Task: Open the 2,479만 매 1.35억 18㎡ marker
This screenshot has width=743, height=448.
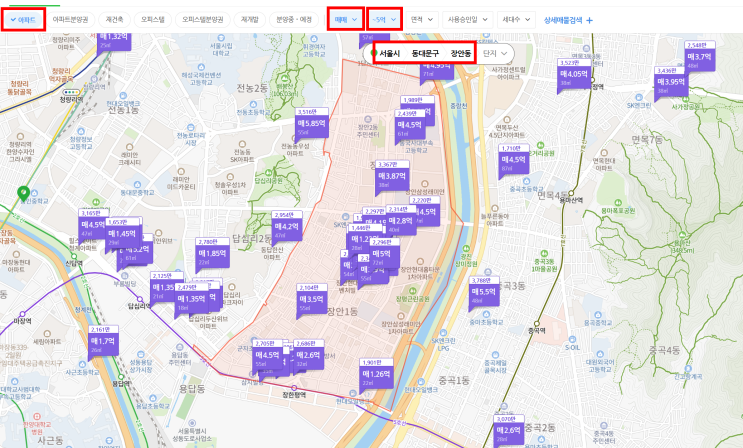Action: point(191,299)
